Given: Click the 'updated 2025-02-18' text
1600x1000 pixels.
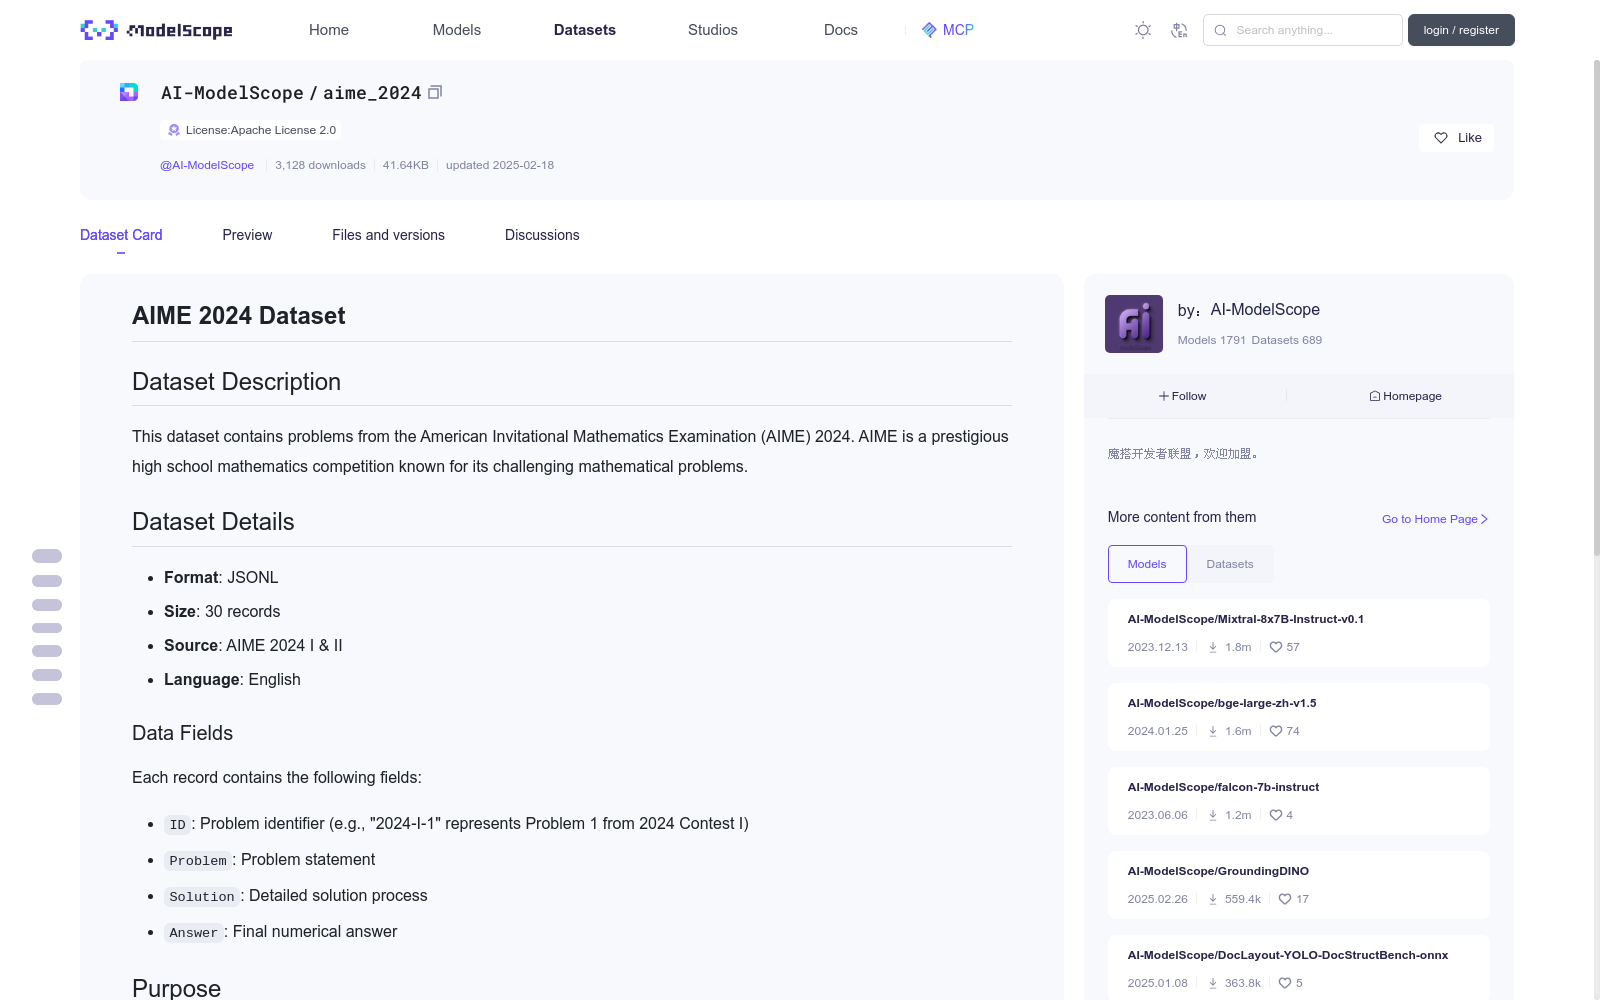Looking at the screenshot, I should tap(500, 165).
